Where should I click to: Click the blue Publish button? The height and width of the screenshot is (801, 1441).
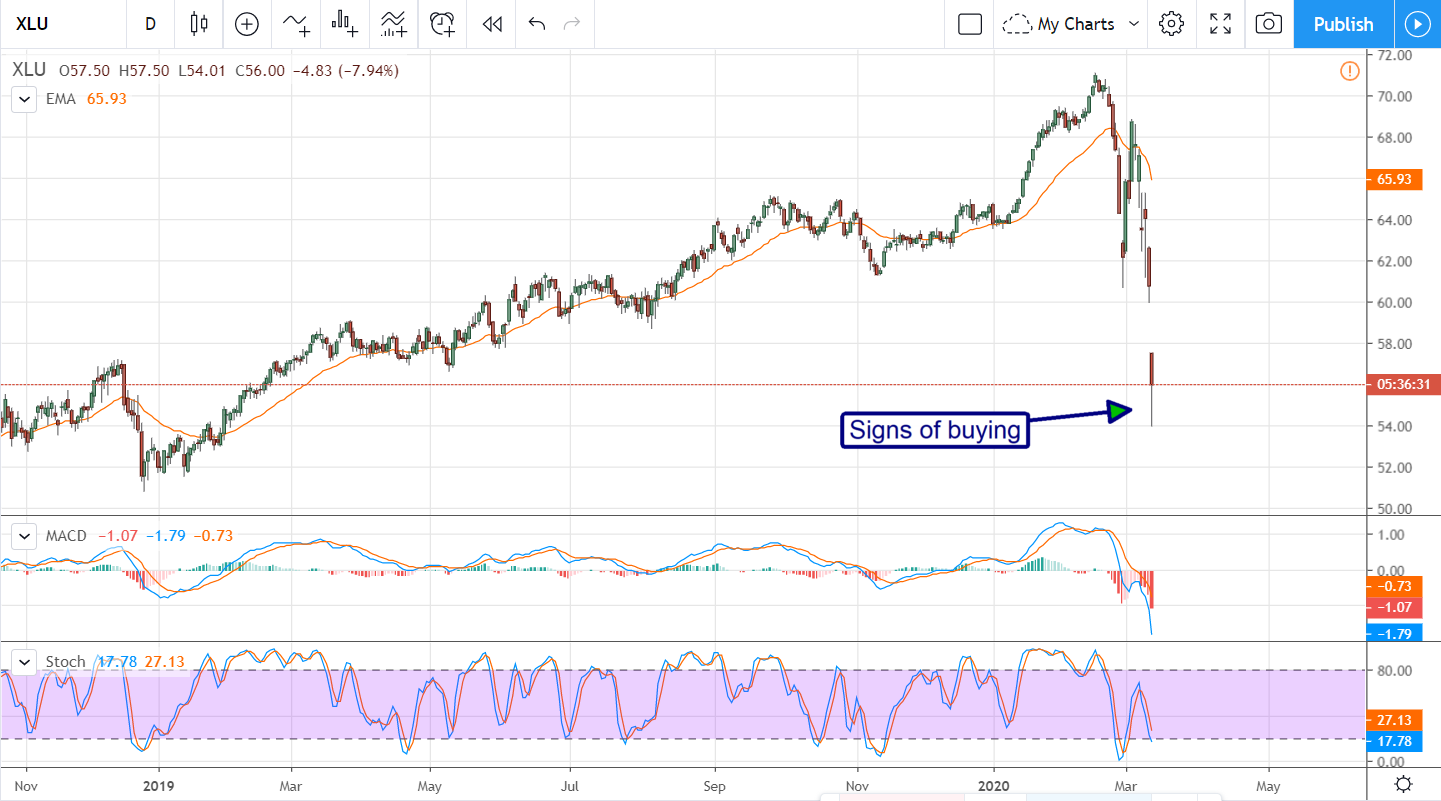tap(1343, 24)
